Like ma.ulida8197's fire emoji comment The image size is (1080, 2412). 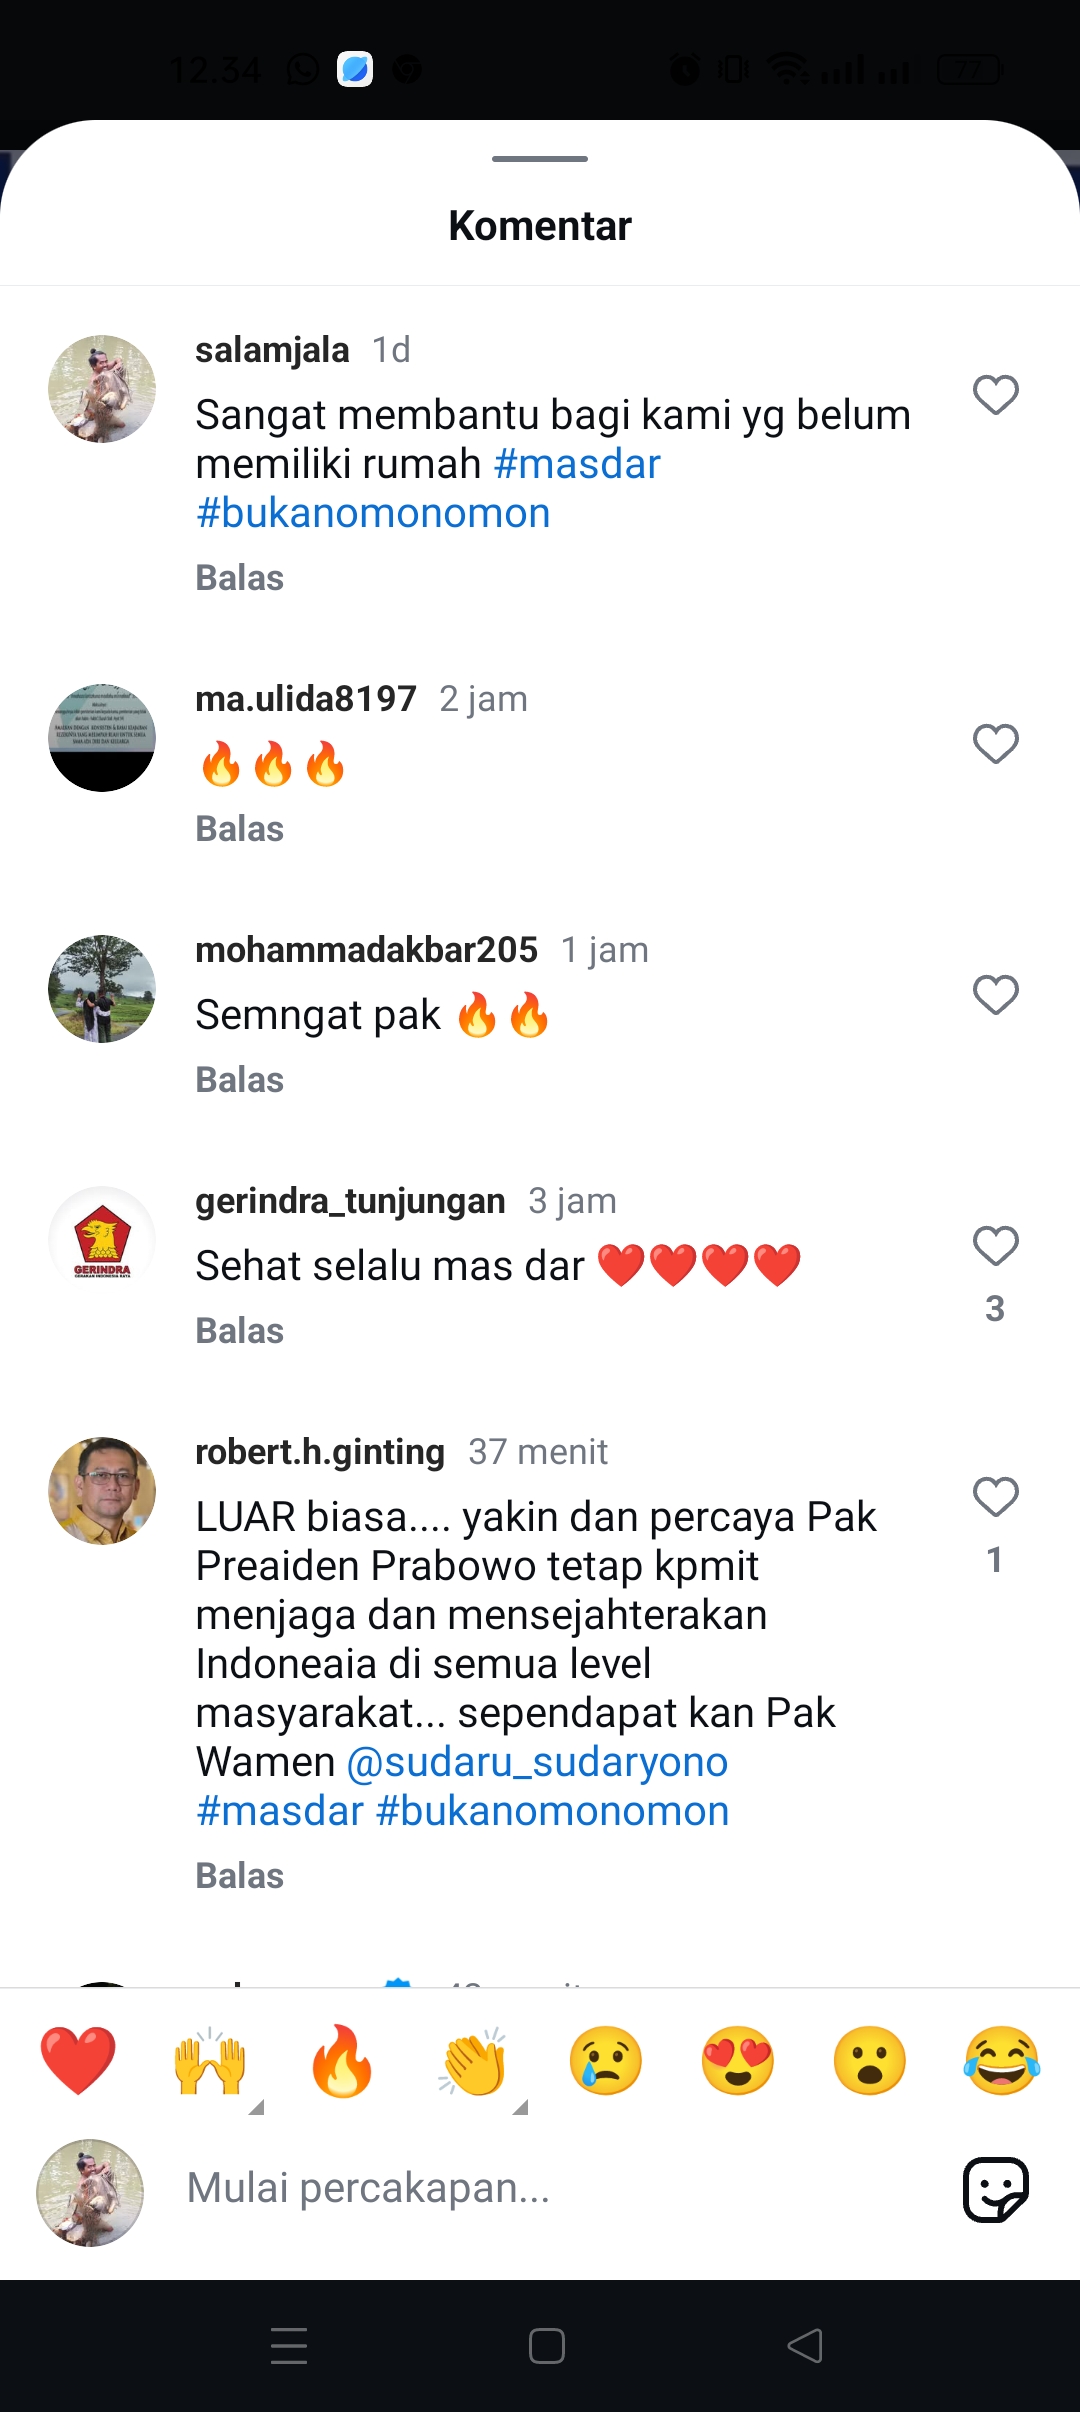tap(996, 744)
